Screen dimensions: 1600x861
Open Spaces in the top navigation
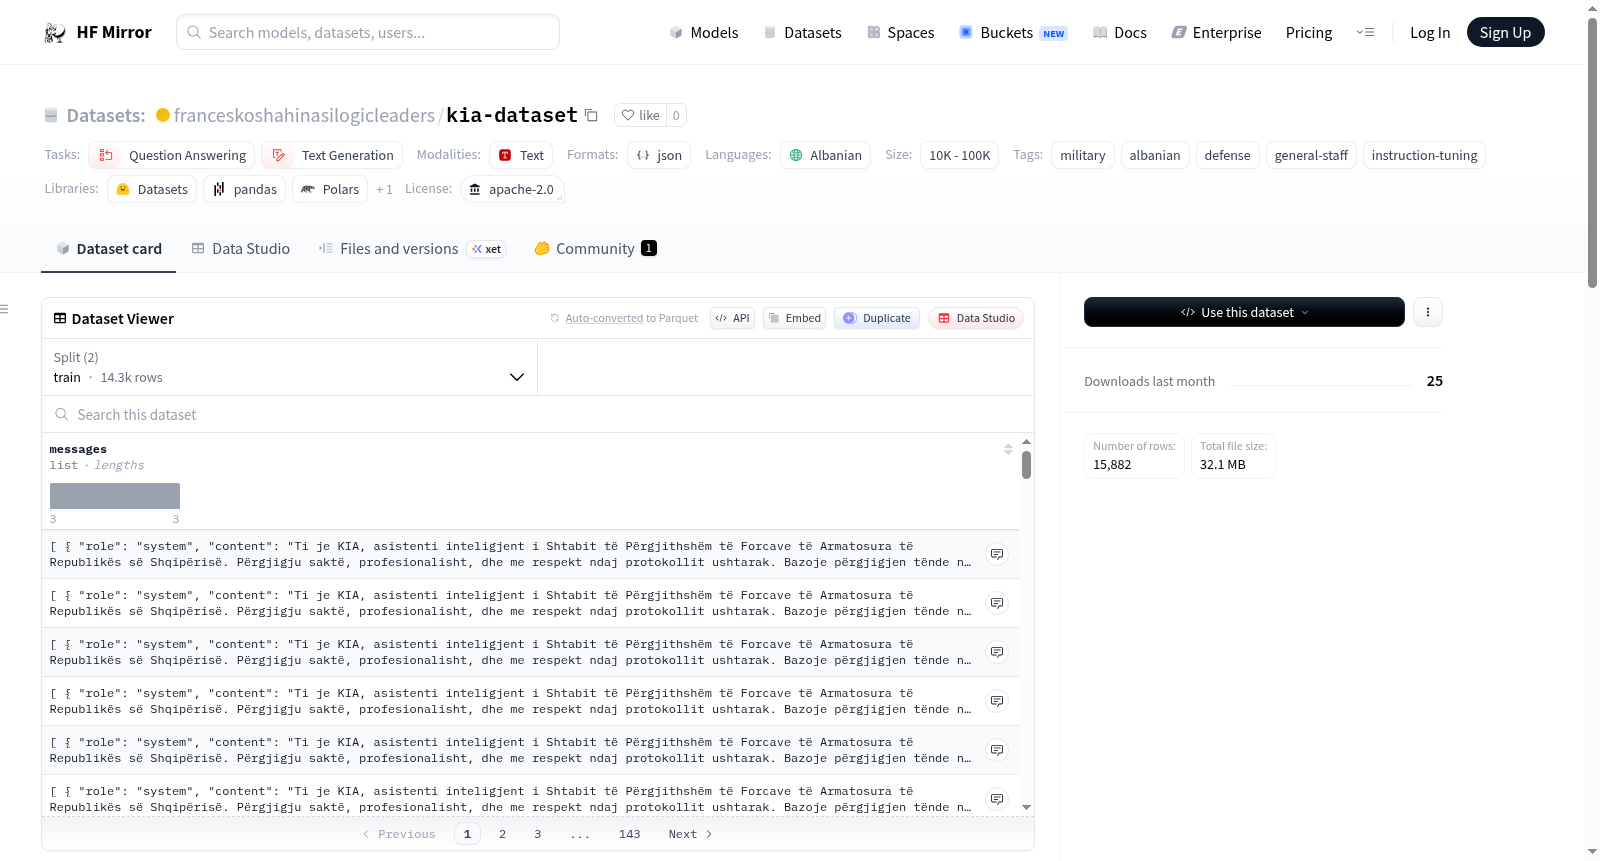coord(901,33)
